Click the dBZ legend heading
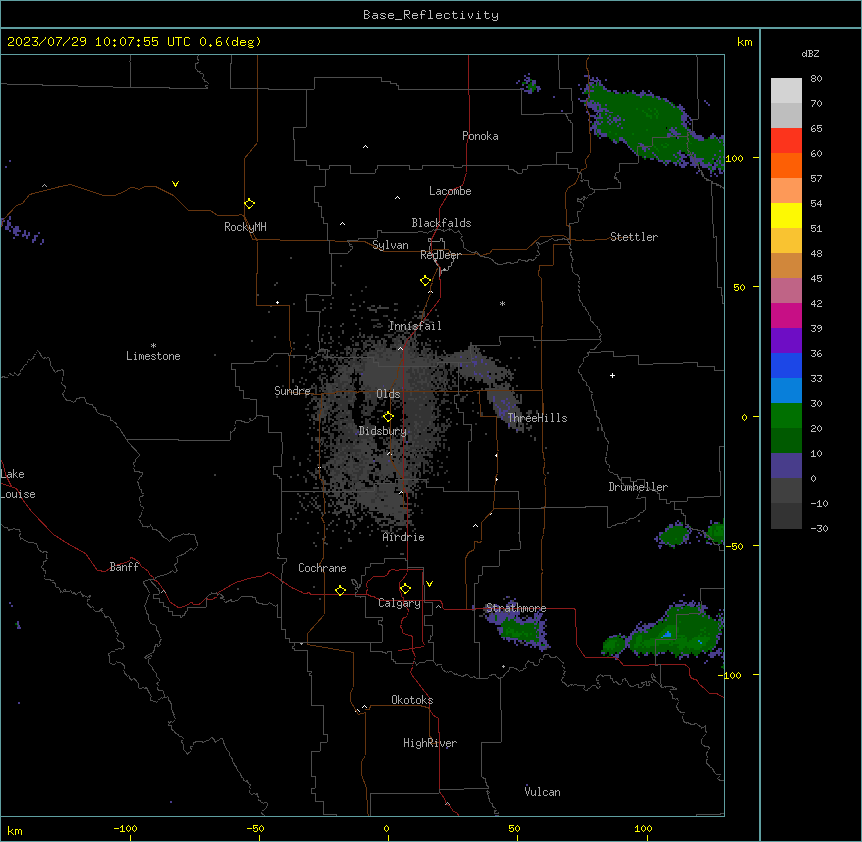862x842 pixels. [x=810, y=53]
